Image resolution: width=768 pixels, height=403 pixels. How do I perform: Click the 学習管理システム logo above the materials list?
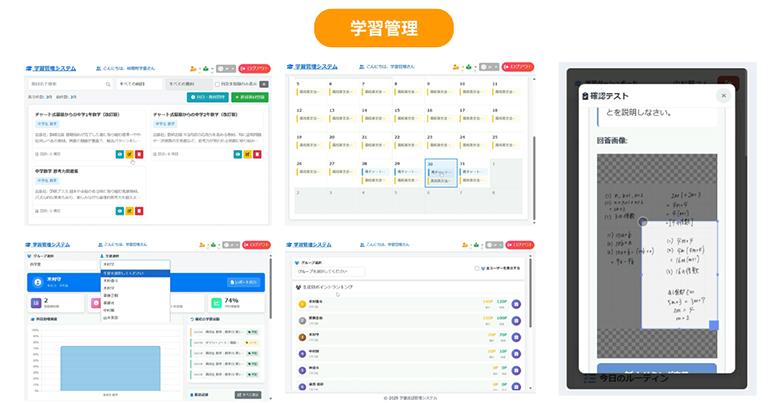pos(55,66)
